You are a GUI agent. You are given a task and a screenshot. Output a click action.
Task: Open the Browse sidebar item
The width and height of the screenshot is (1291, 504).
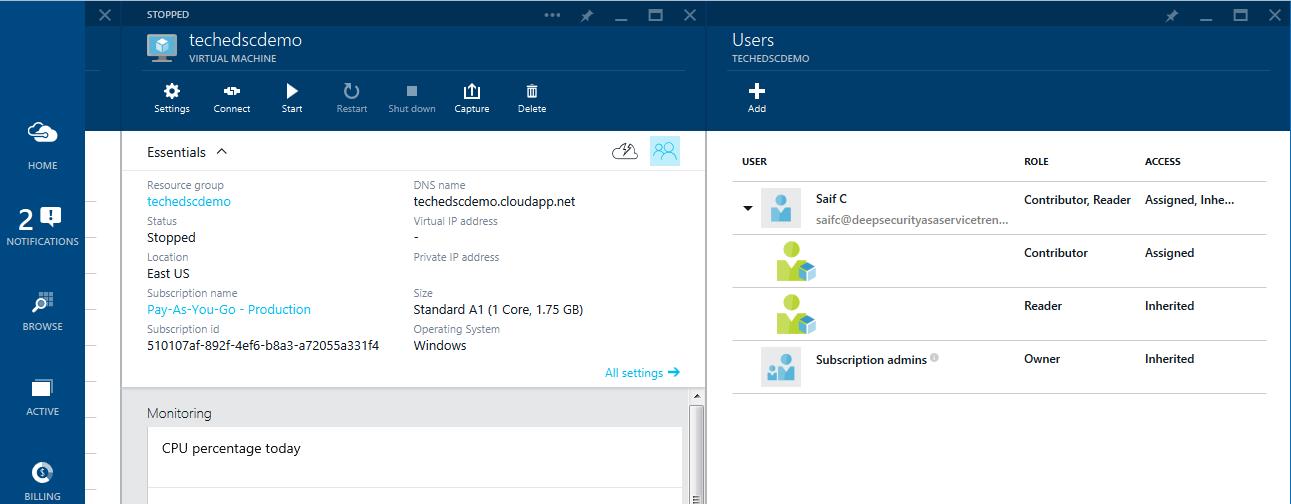click(x=42, y=312)
